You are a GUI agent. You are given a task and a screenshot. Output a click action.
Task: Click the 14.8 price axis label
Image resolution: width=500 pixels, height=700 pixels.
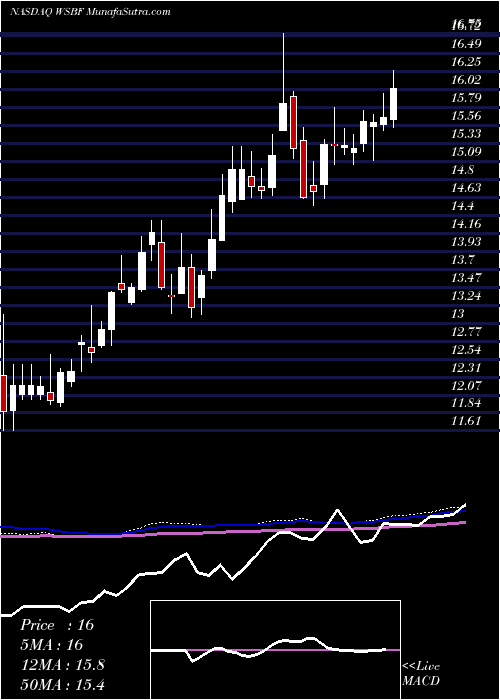click(463, 170)
